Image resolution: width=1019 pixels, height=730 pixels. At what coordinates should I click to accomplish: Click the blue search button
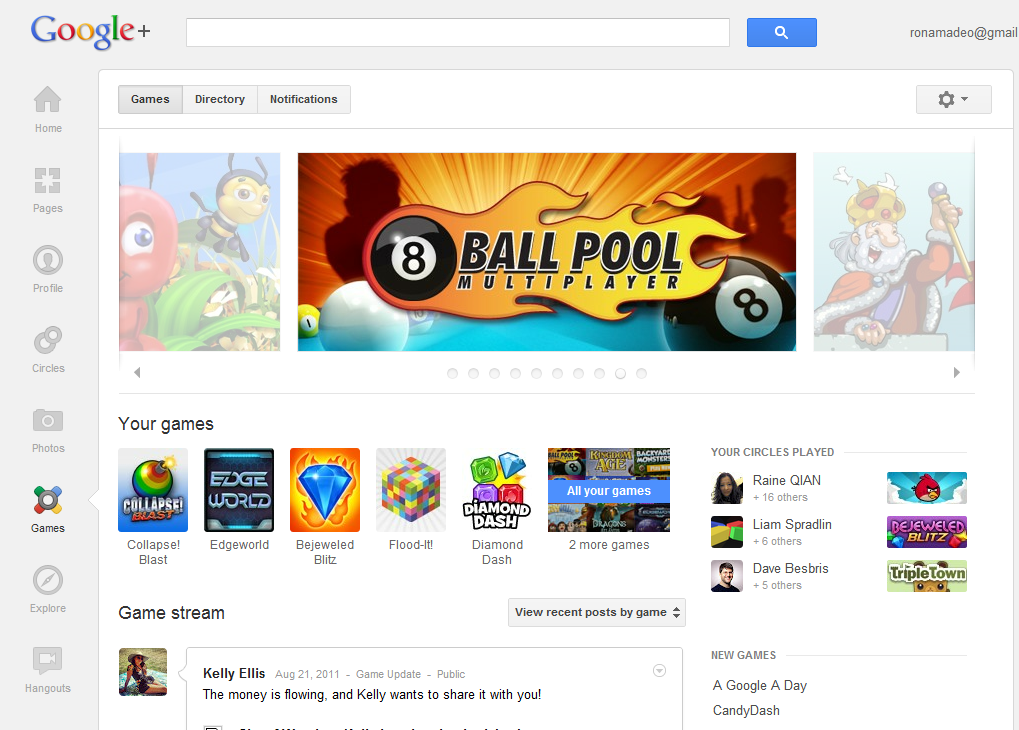point(781,32)
